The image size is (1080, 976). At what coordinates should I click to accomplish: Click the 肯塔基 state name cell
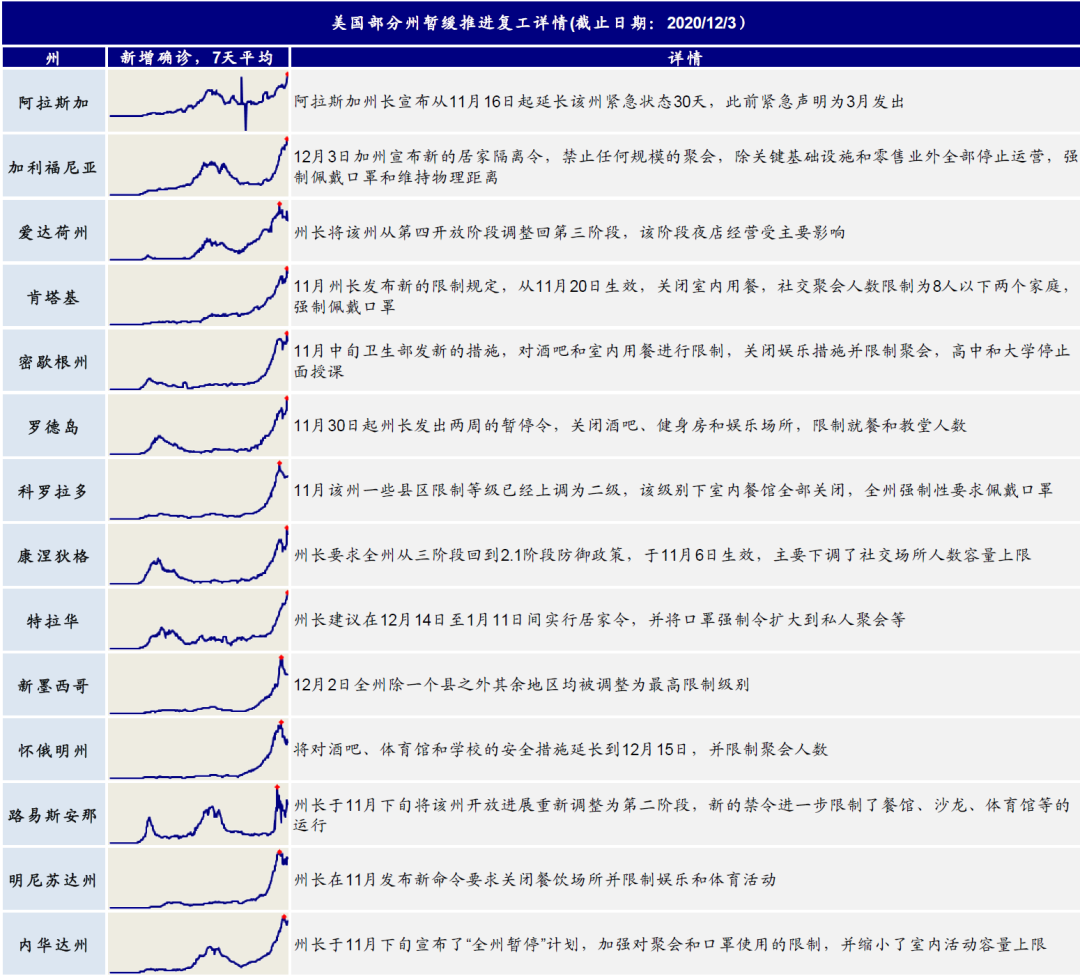(x=53, y=297)
